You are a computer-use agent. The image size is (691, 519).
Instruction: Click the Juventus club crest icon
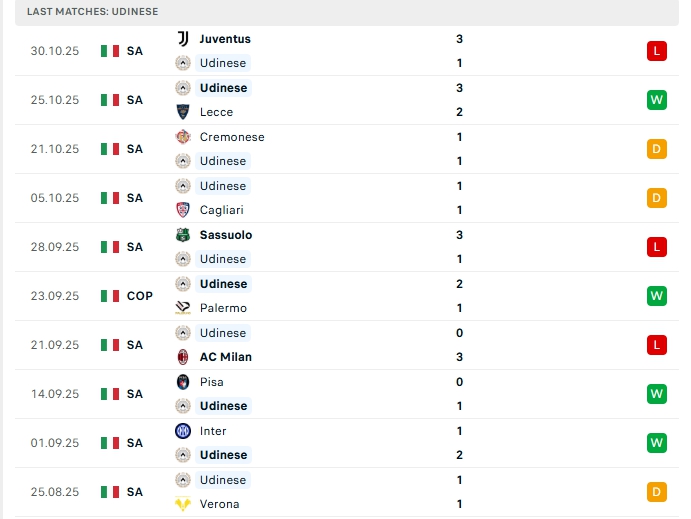[x=183, y=39]
